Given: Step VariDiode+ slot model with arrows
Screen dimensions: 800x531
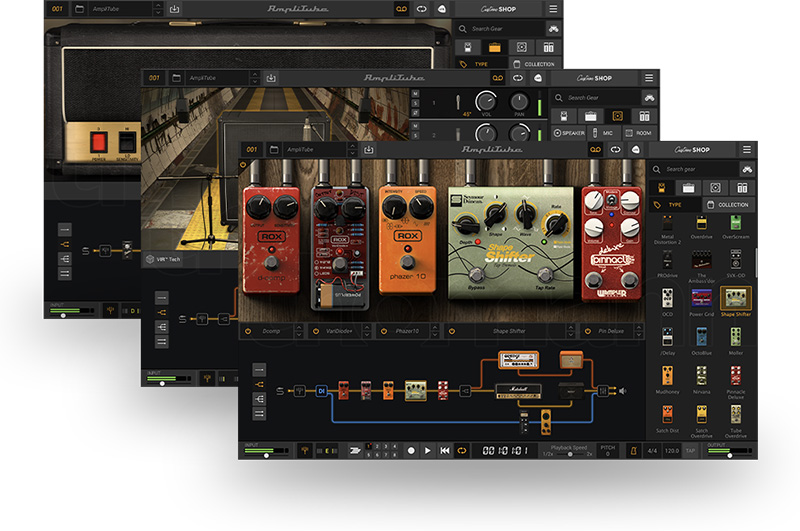Looking at the screenshot, I should [x=367, y=331].
